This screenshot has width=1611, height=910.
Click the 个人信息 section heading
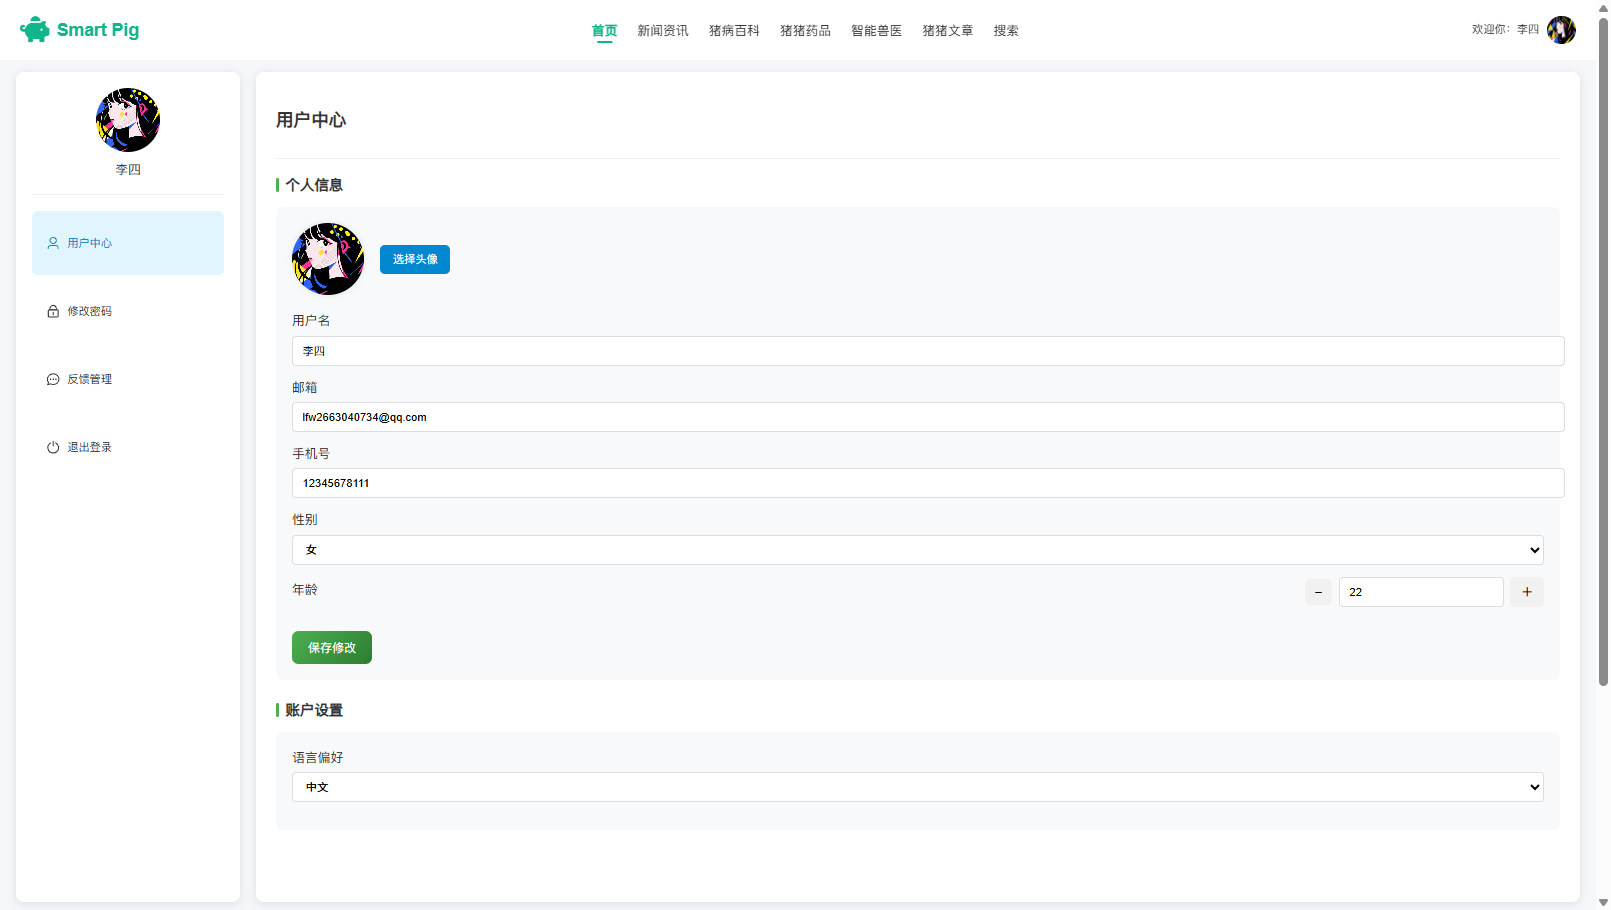314,185
